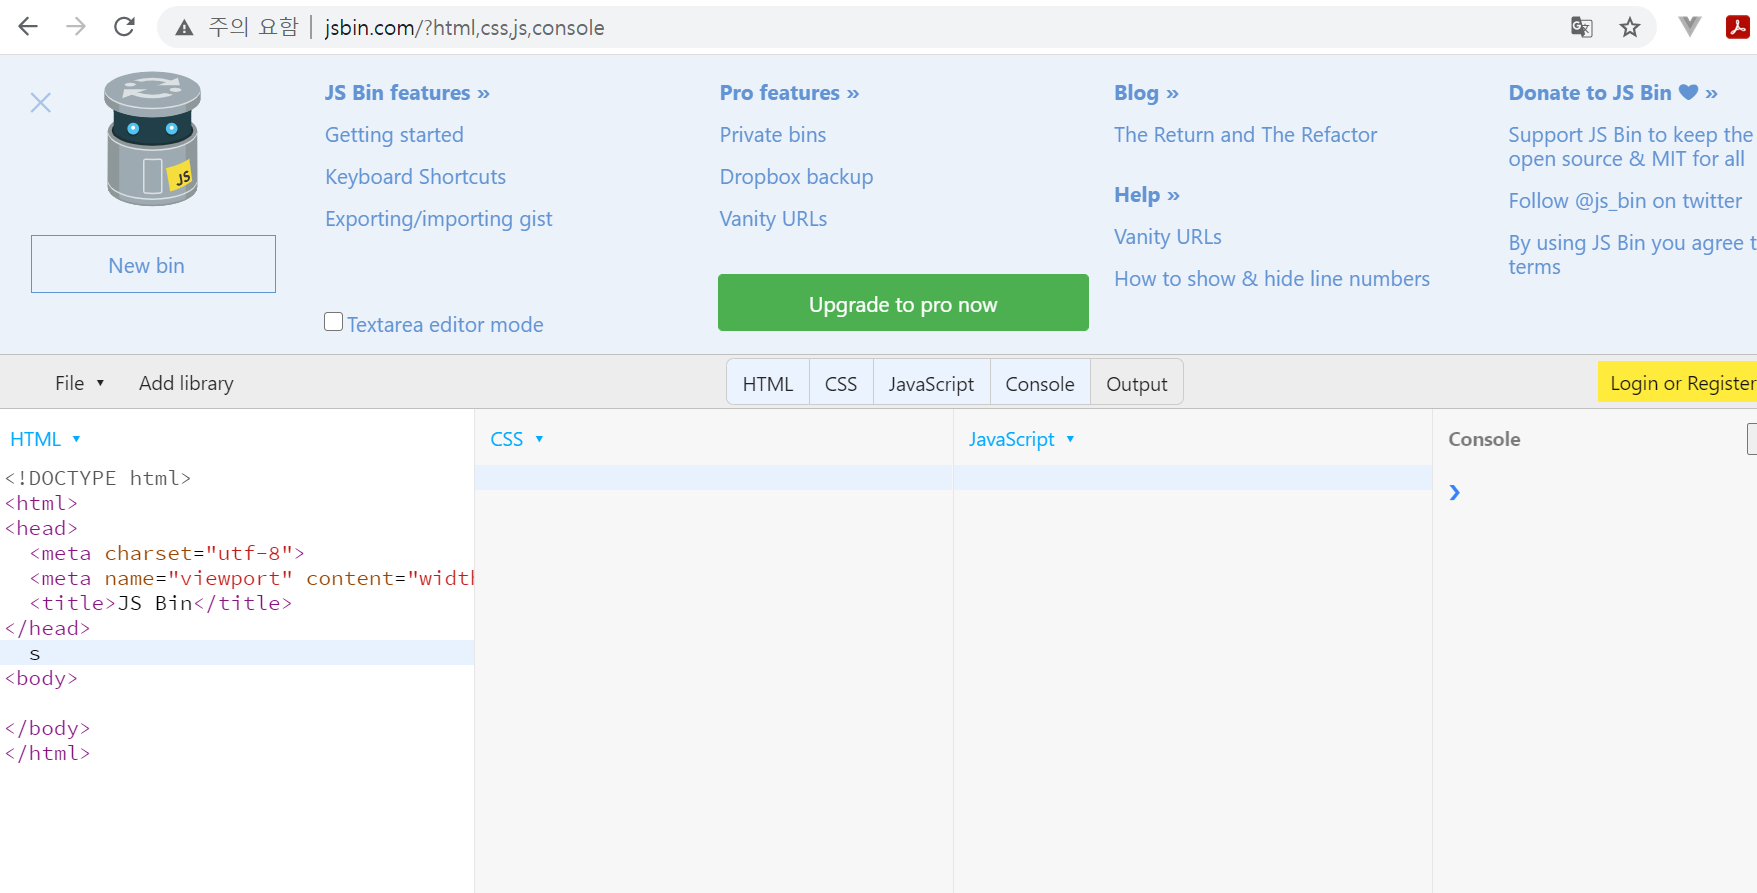Image resolution: width=1757 pixels, height=893 pixels.
Task: Open the Exporting/importing gist link
Action: pyautogui.click(x=438, y=219)
